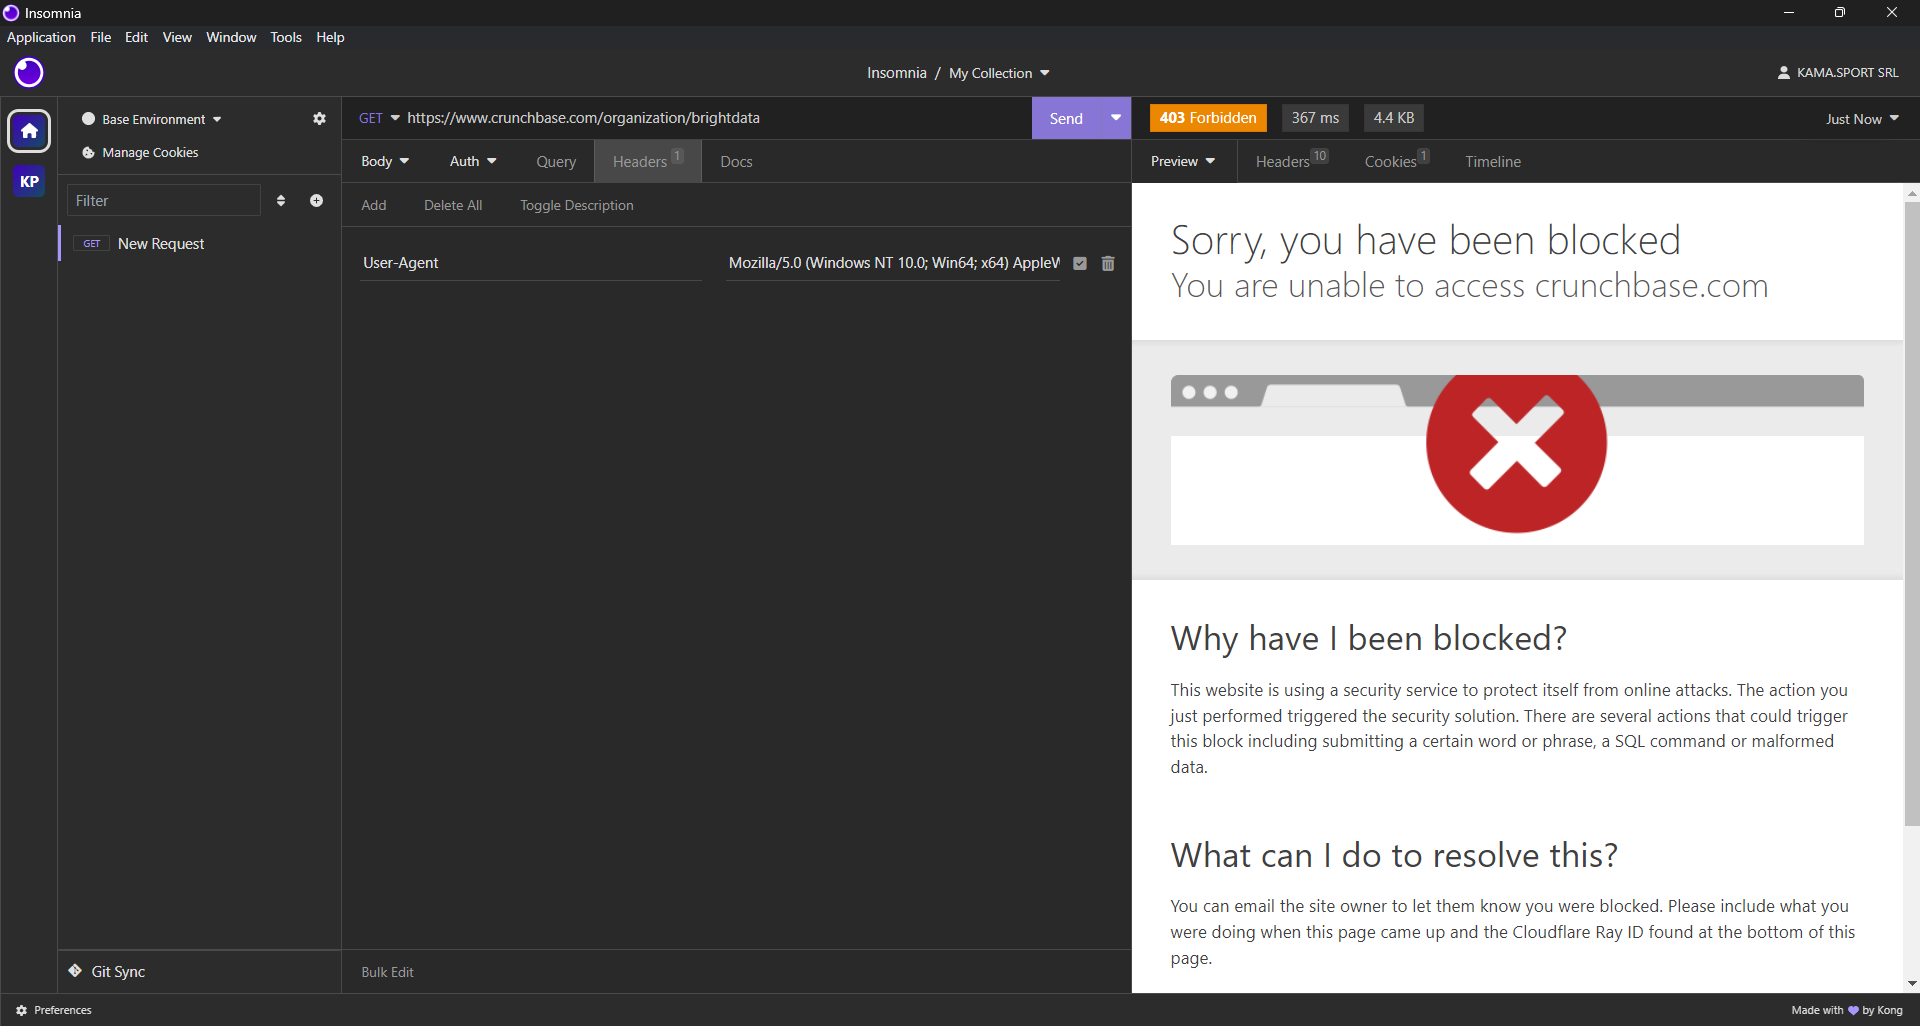1920x1026 pixels.
Task: Select the KP project icon in sidebar
Action: (28, 182)
